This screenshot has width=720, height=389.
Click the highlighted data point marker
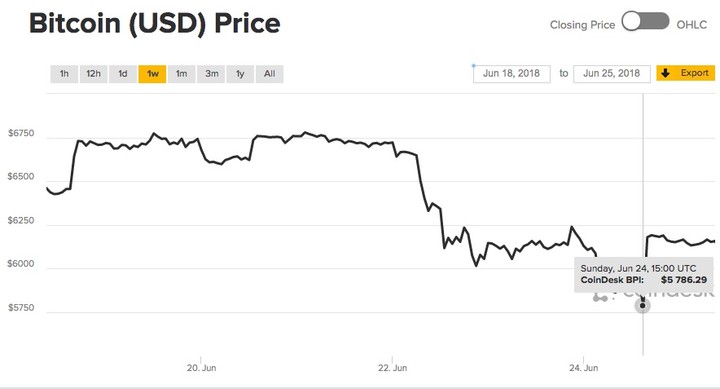(642, 305)
